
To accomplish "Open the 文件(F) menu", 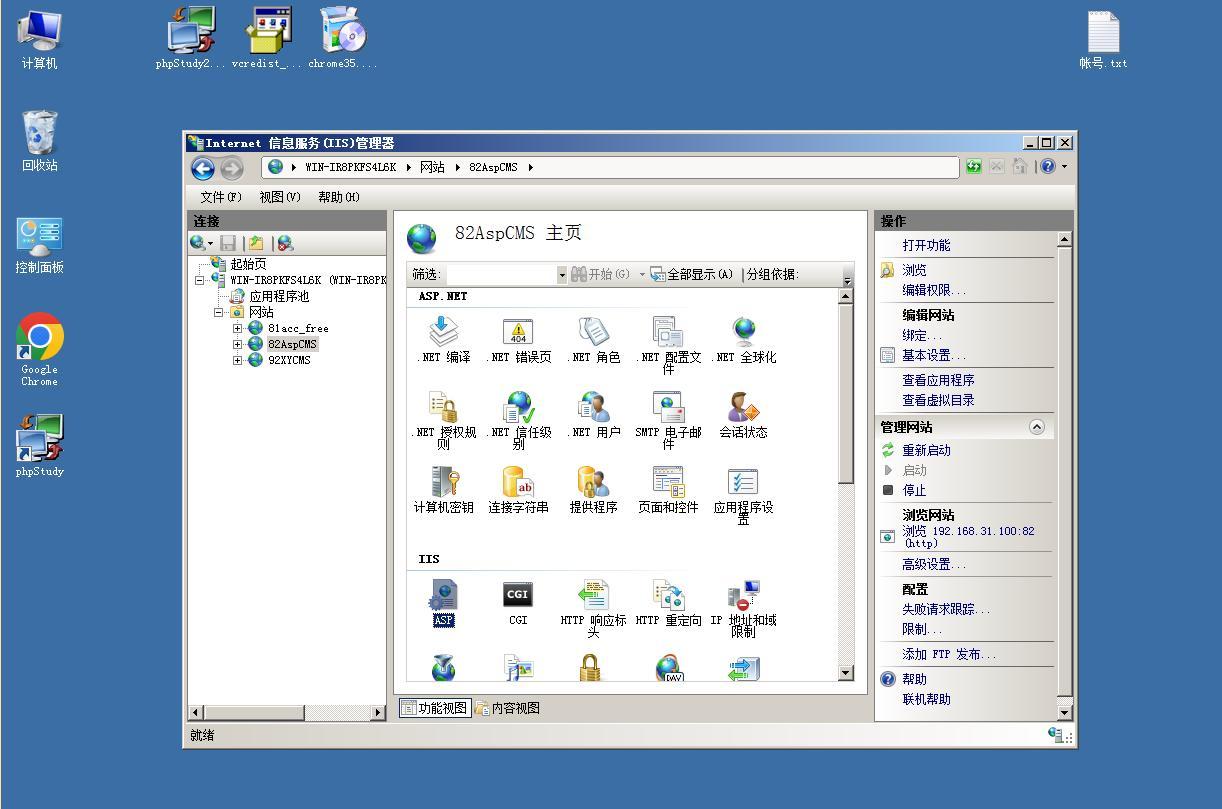I will (221, 197).
